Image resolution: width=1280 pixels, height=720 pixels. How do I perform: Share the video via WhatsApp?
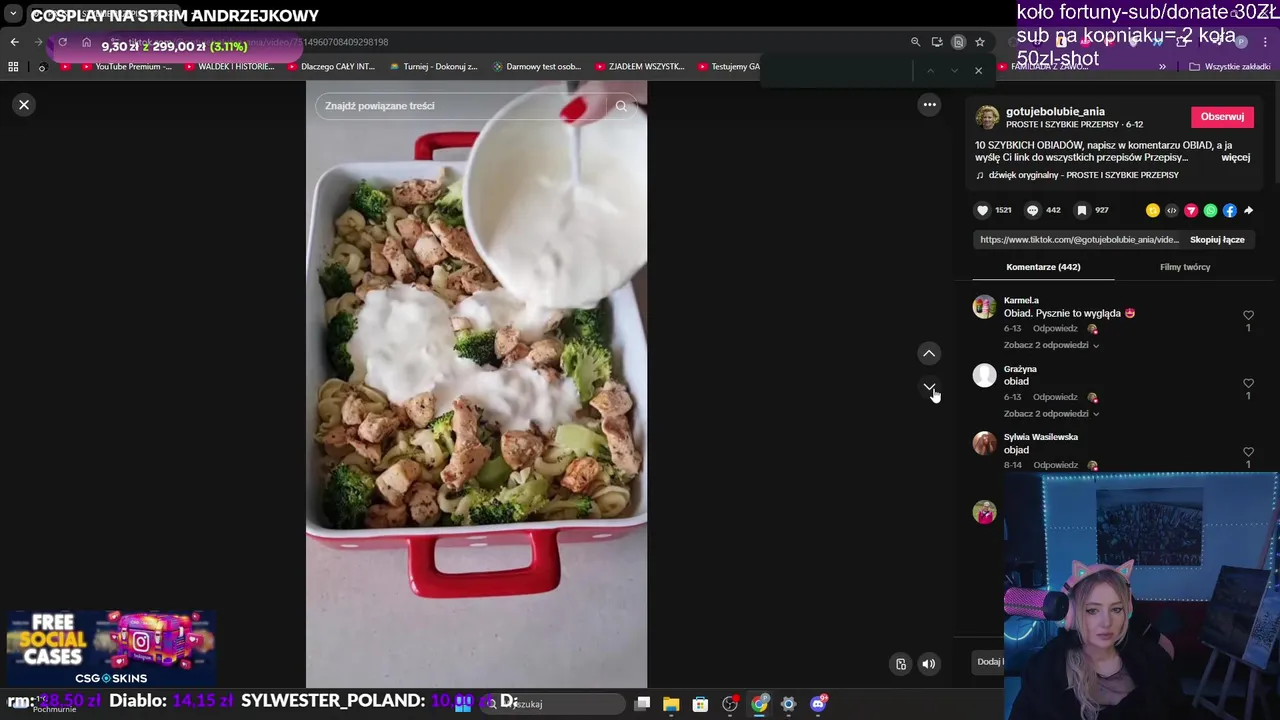click(x=1210, y=210)
